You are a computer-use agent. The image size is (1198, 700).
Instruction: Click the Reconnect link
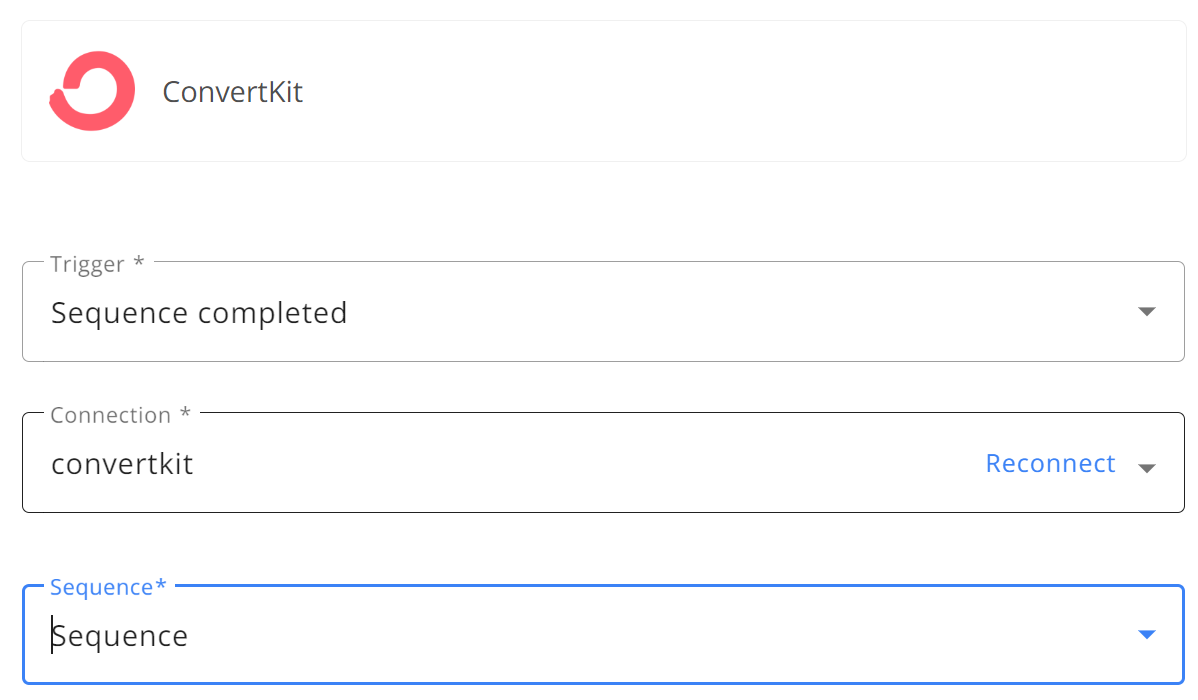pyautogui.click(x=1050, y=463)
